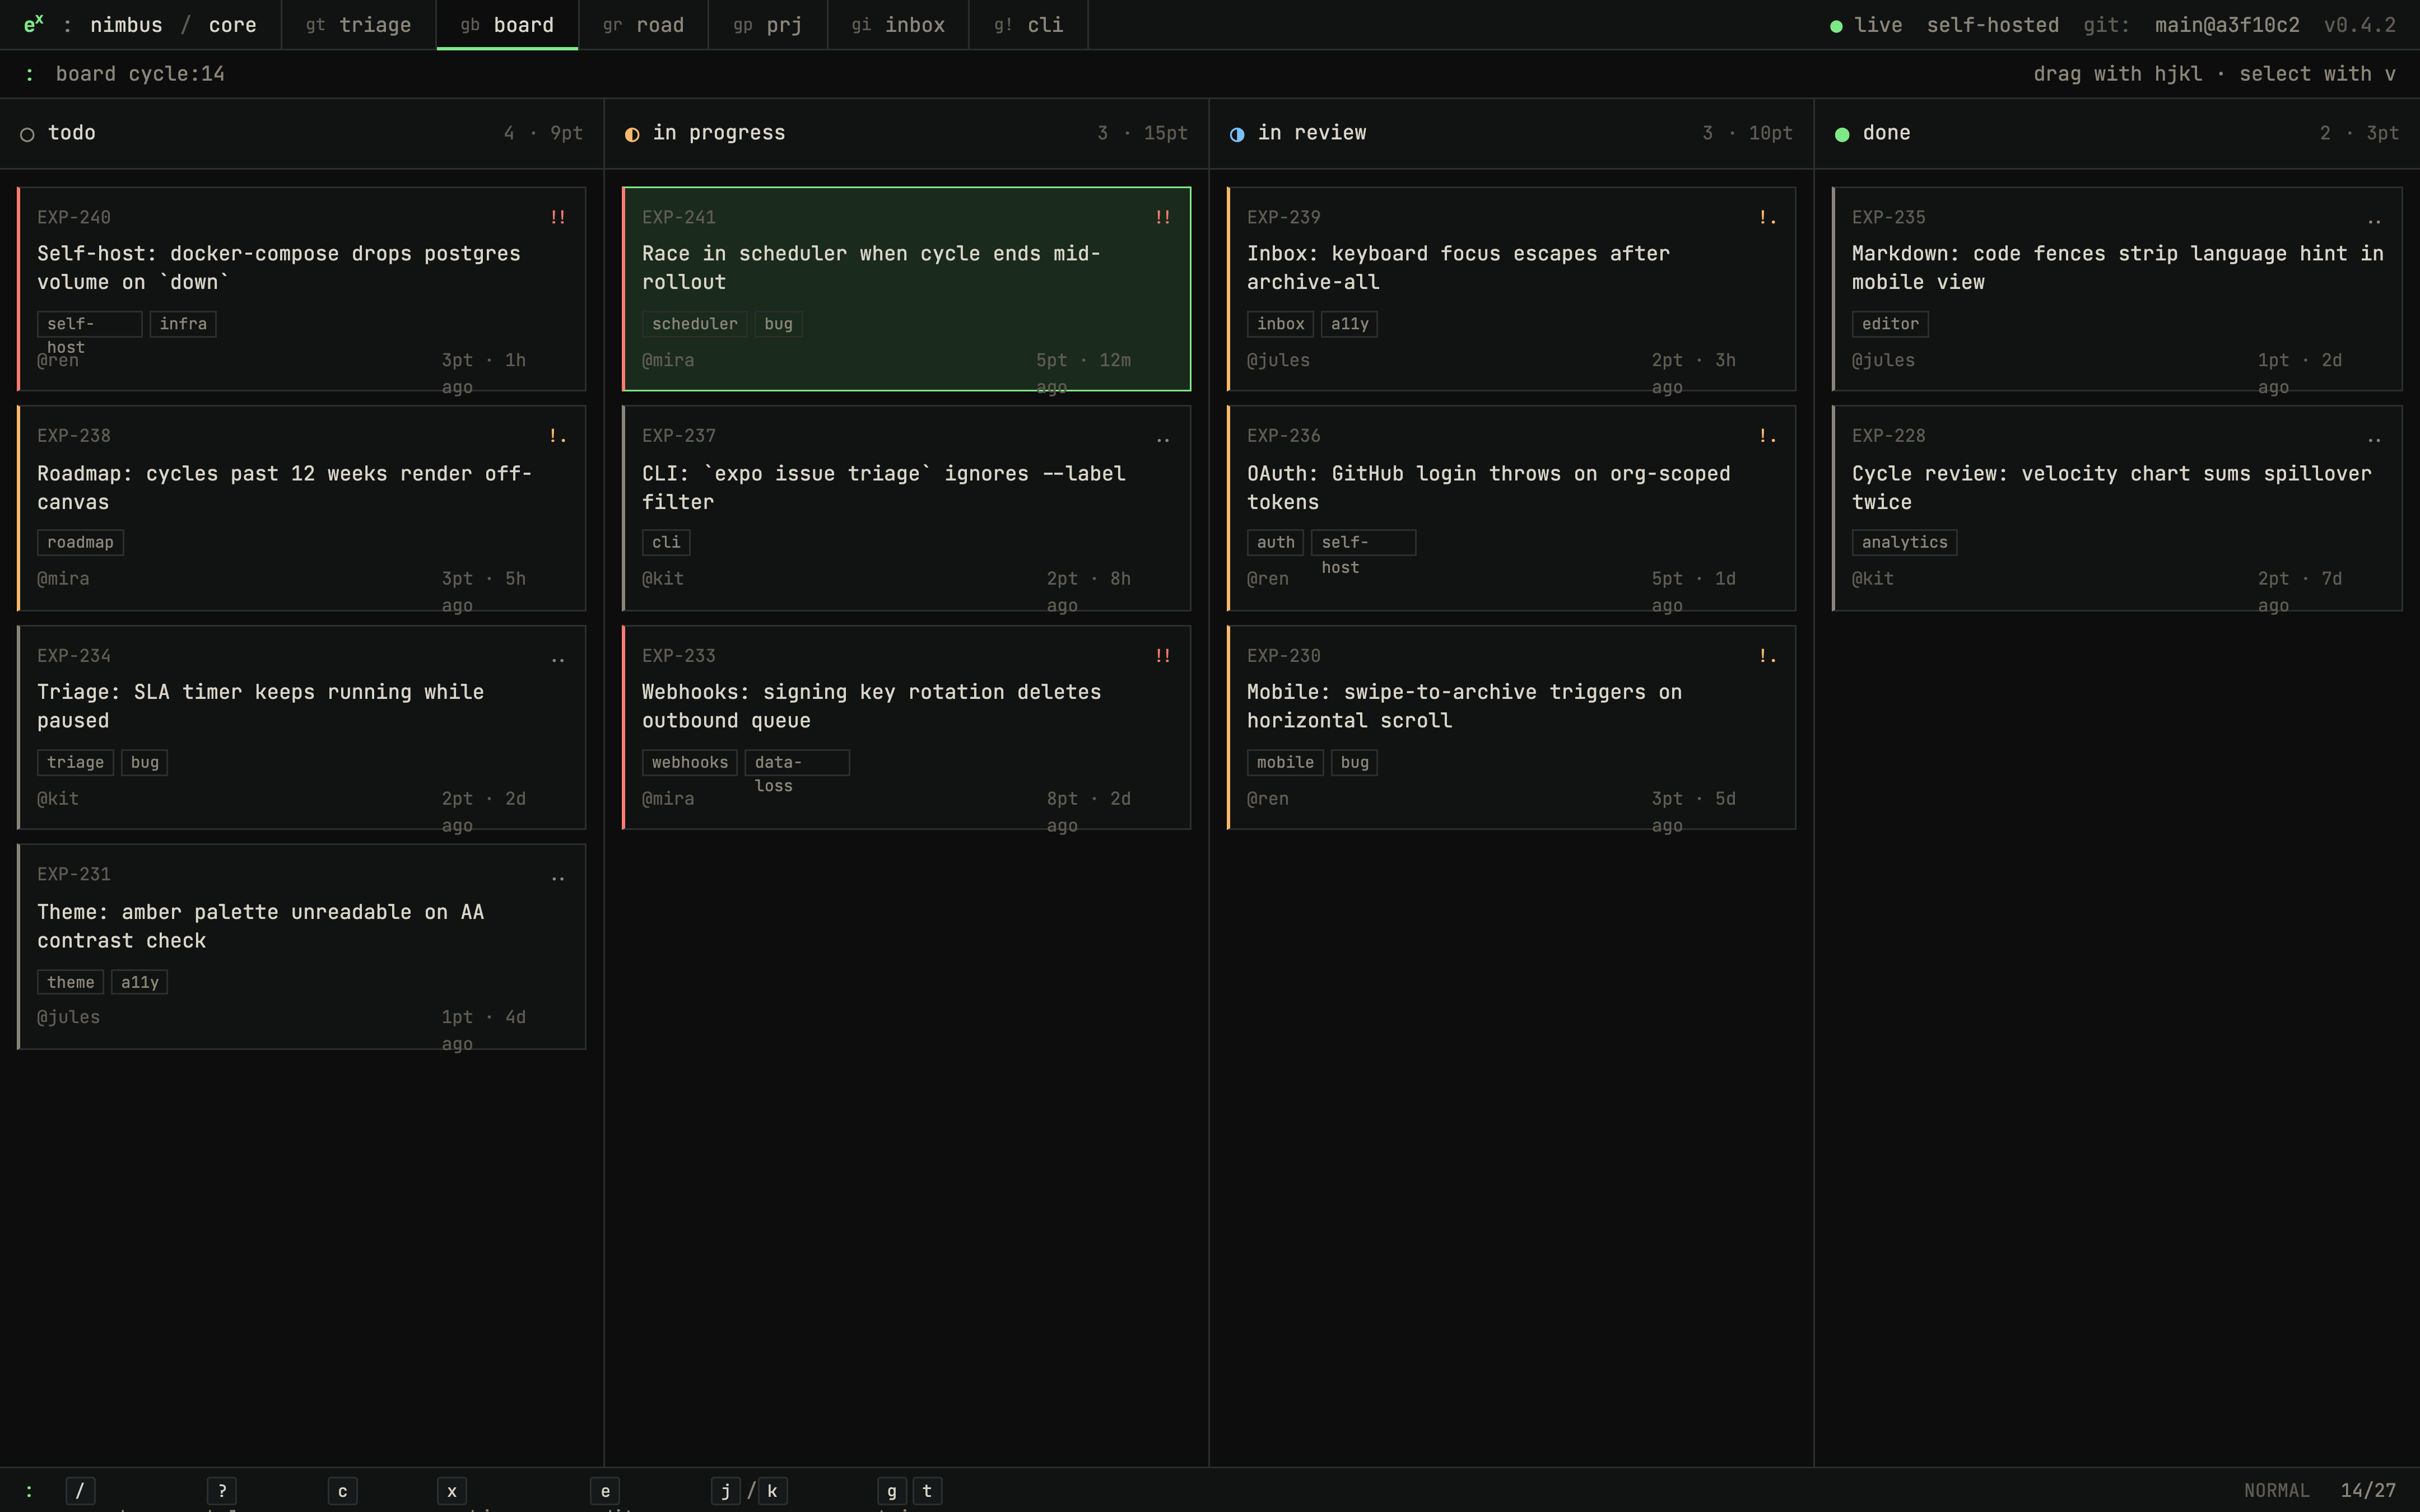Click the todo column status circle

point(27,134)
